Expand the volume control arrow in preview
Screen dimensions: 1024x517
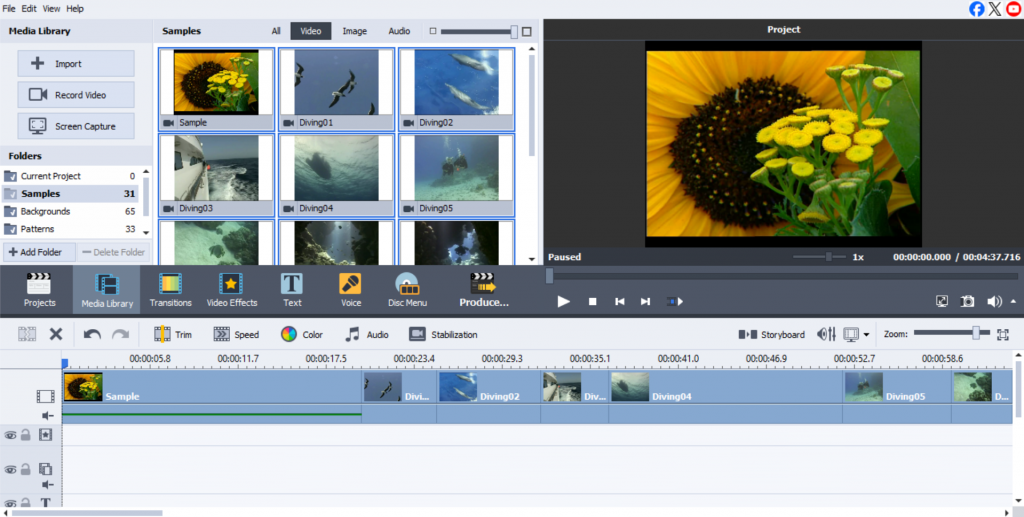(1013, 301)
